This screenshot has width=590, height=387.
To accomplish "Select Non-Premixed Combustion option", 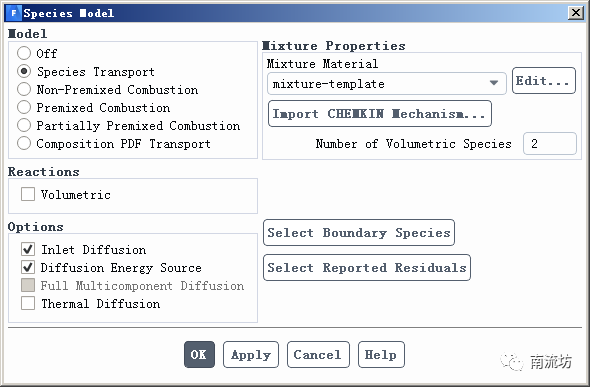I will click(x=24, y=90).
